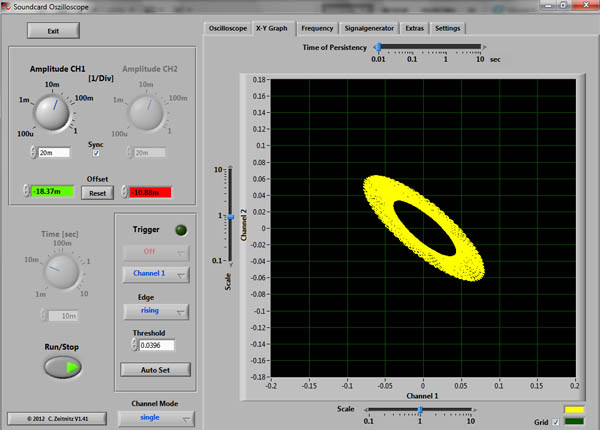The height and width of the screenshot is (430, 600).
Task: Toggle the Sync checkbox
Action: (96, 153)
